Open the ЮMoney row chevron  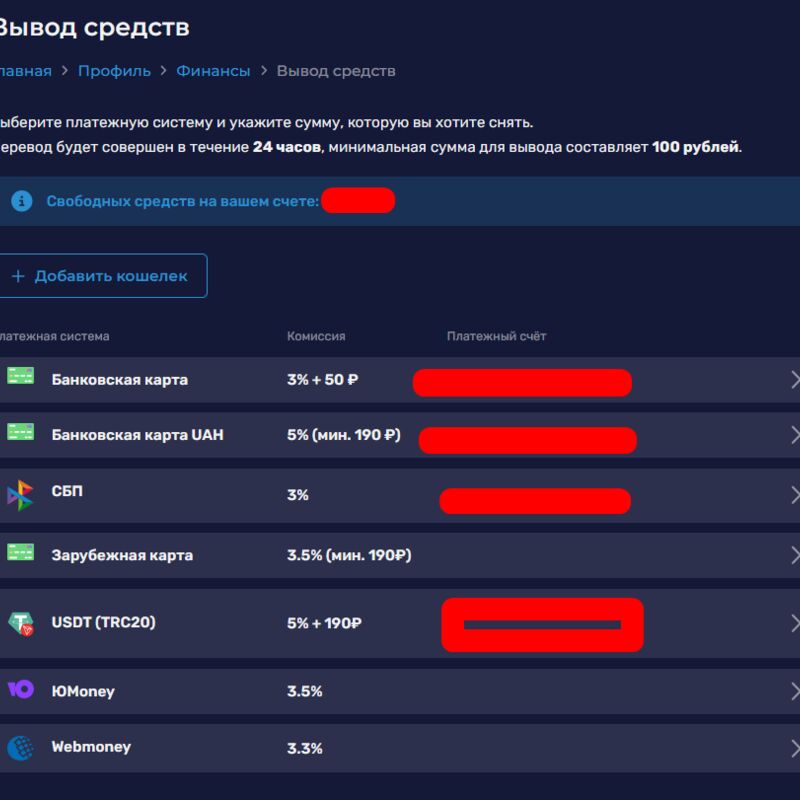click(795, 691)
